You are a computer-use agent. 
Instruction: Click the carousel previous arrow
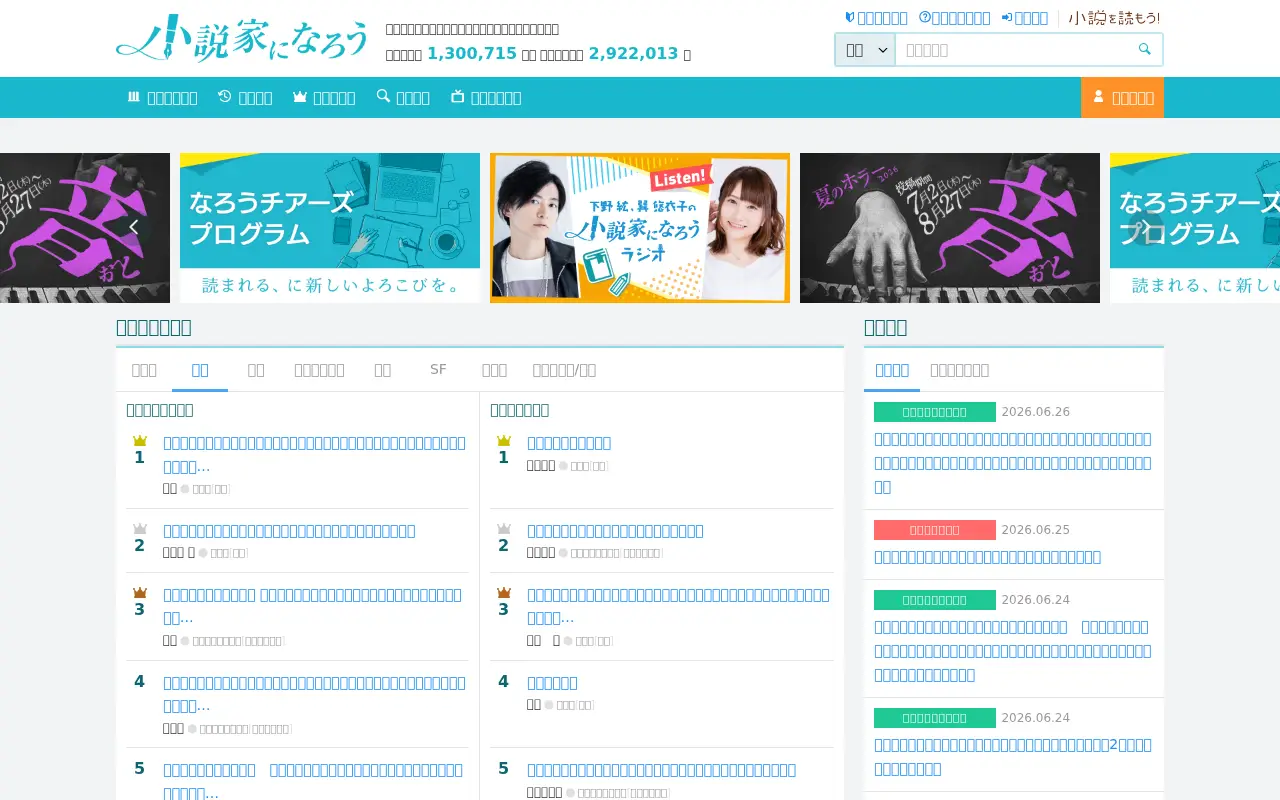[133, 228]
